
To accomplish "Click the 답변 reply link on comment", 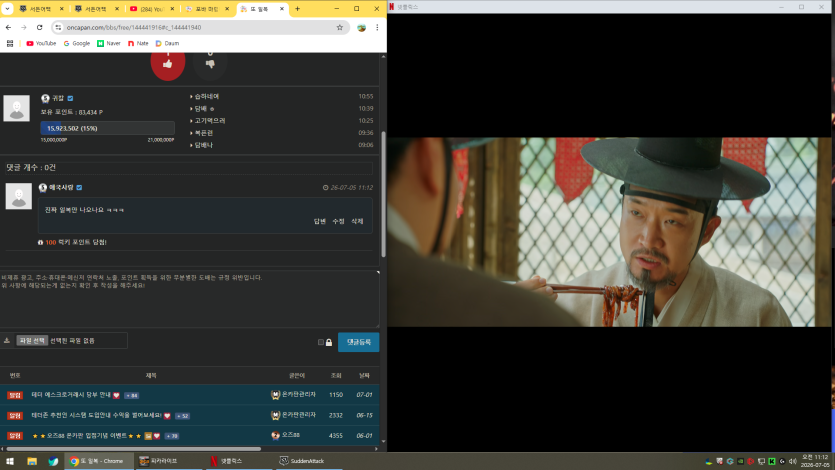I will (x=320, y=221).
